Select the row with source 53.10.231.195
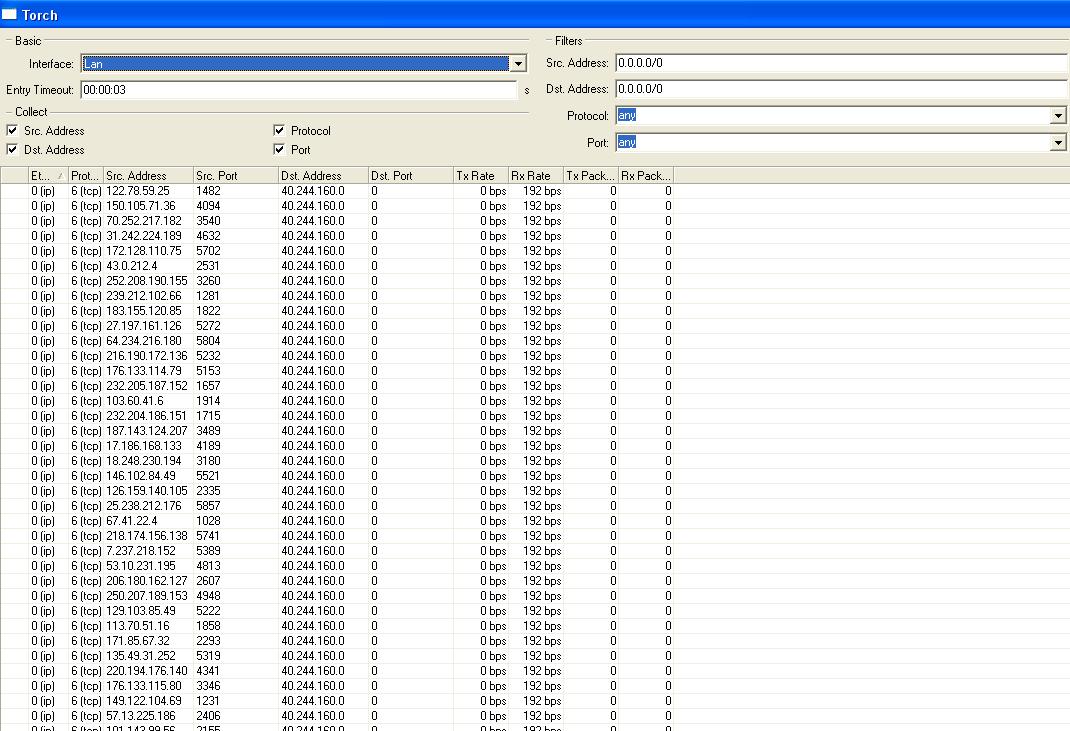The width and height of the screenshot is (1070, 731). [337, 567]
